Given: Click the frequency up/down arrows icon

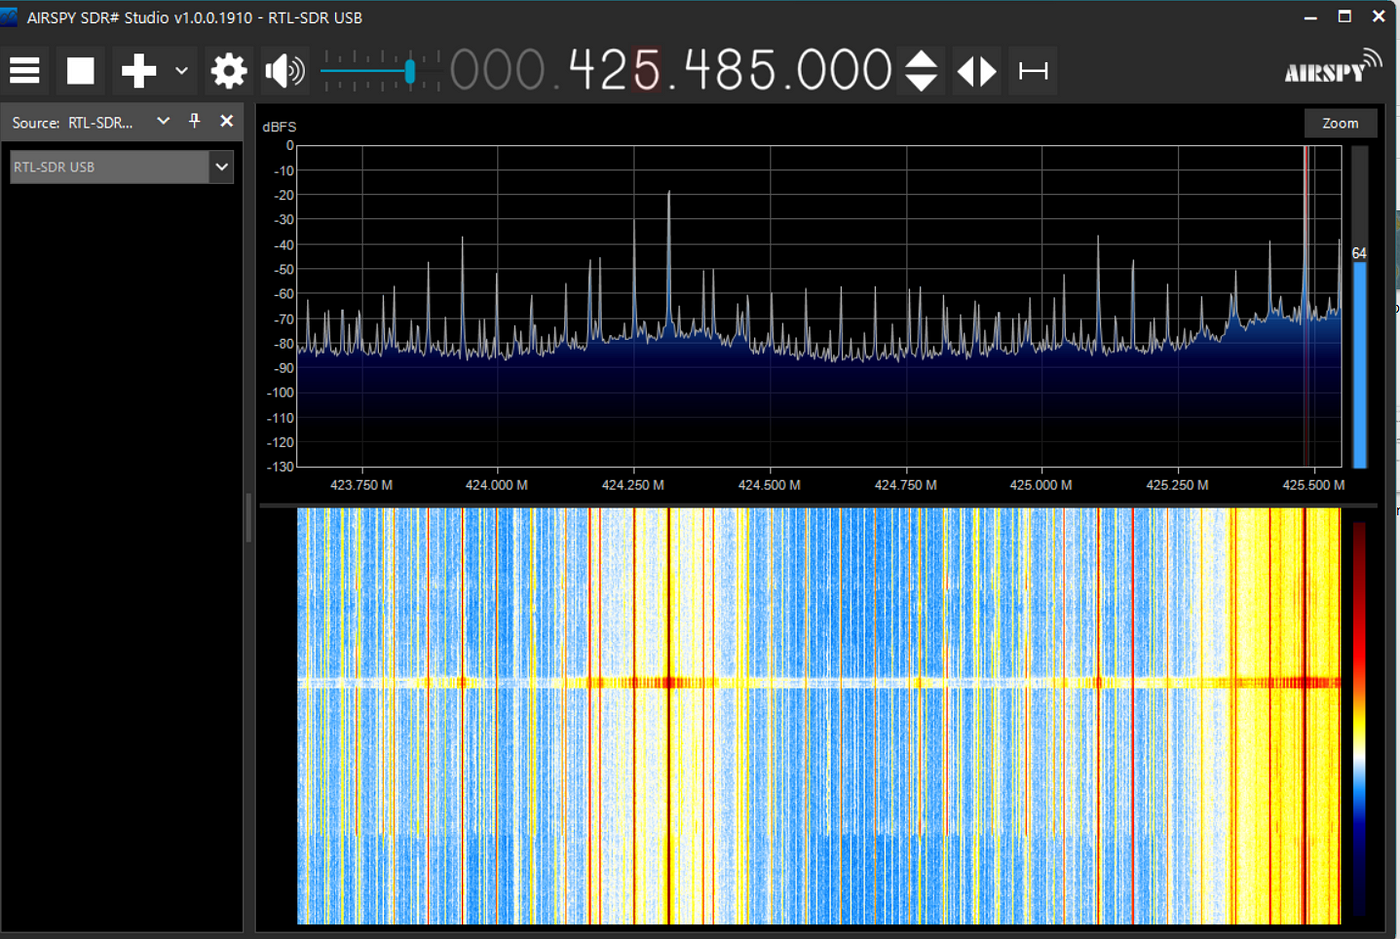Looking at the screenshot, I should click(921, 71).
